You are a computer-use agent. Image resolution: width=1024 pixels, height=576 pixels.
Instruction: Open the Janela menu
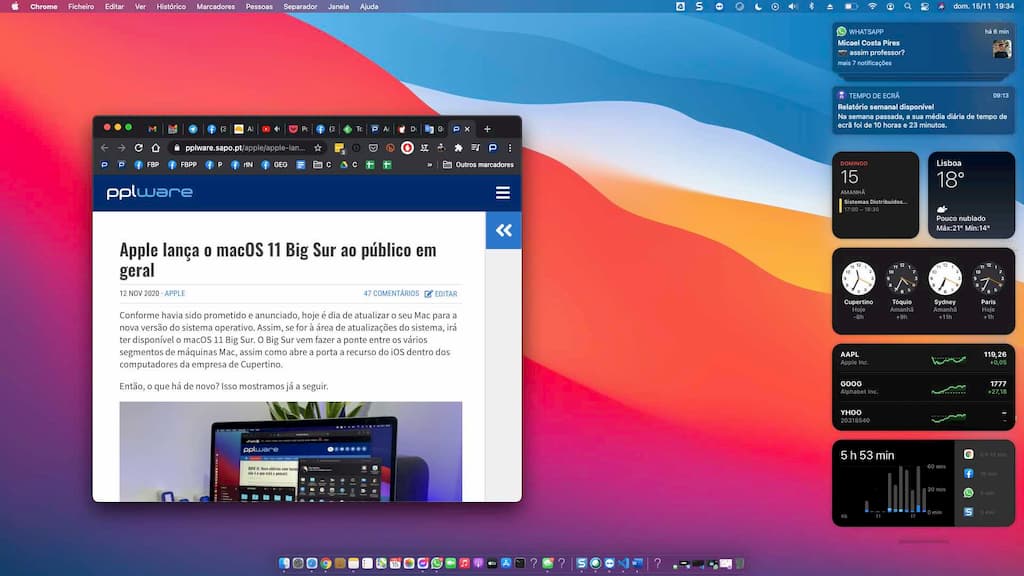[x=338, y=7]
